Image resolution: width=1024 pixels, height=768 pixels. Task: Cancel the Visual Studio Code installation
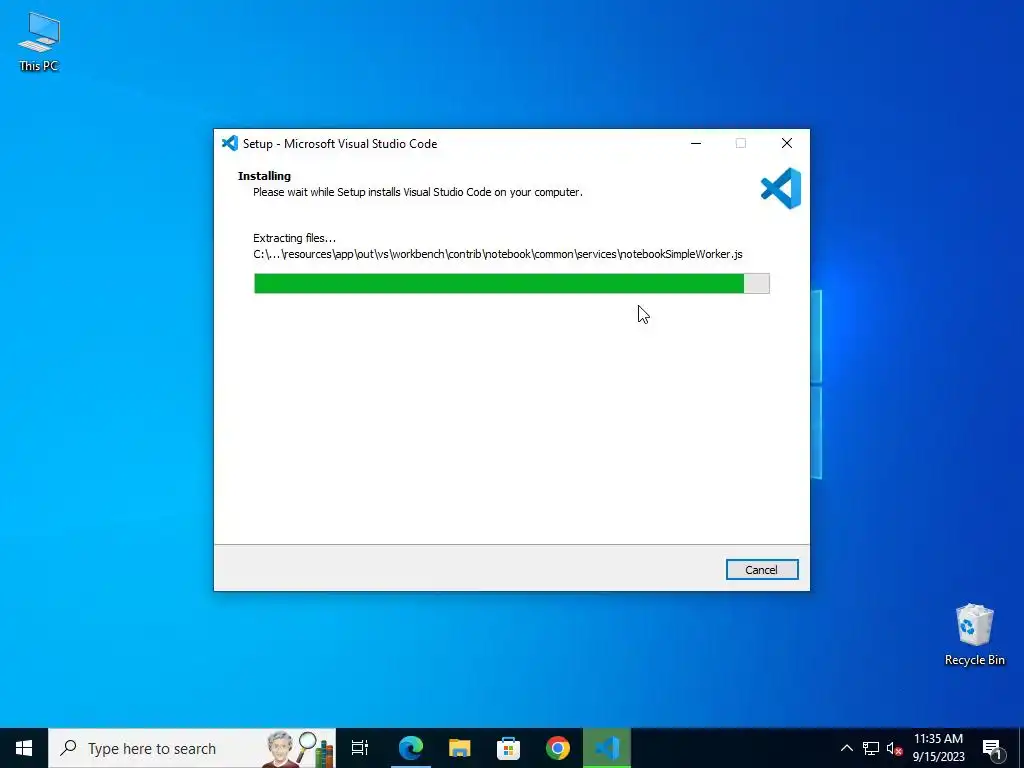tap(761, 569)
